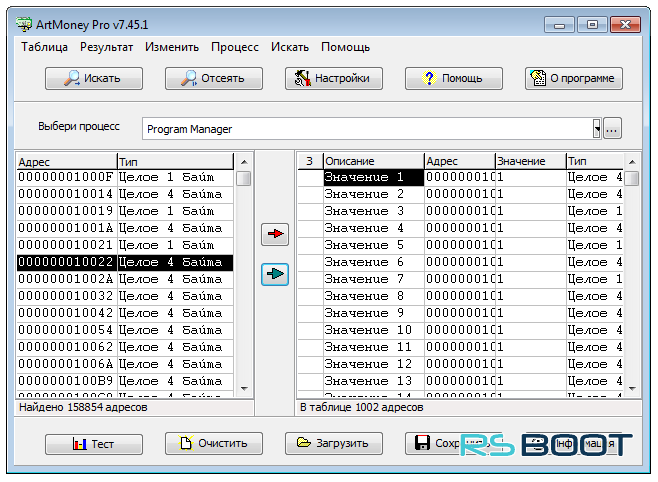Click the Помощь help button with question mark
Screen dimensions: 658x482
[454, 78]
